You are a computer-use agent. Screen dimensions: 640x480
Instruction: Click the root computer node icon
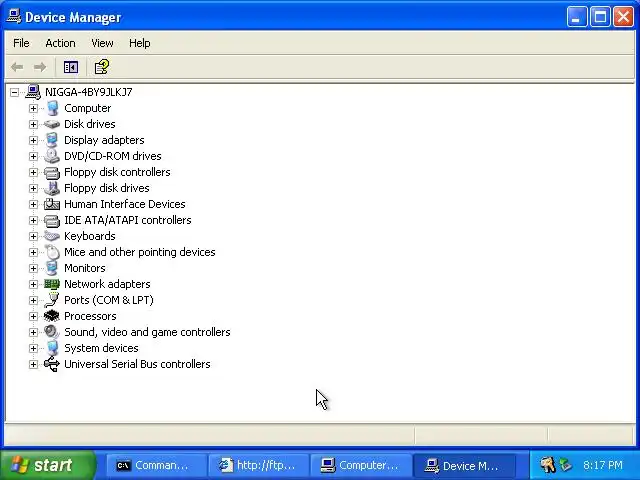33,92
